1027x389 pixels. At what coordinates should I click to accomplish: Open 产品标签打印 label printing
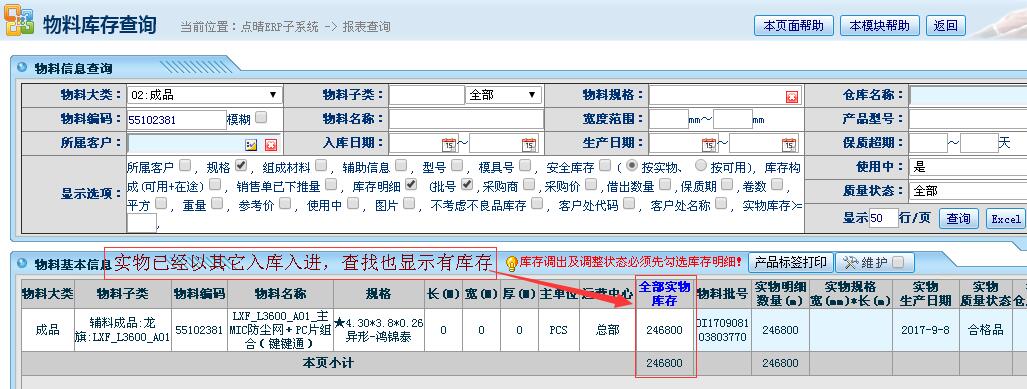coord(791,263)
